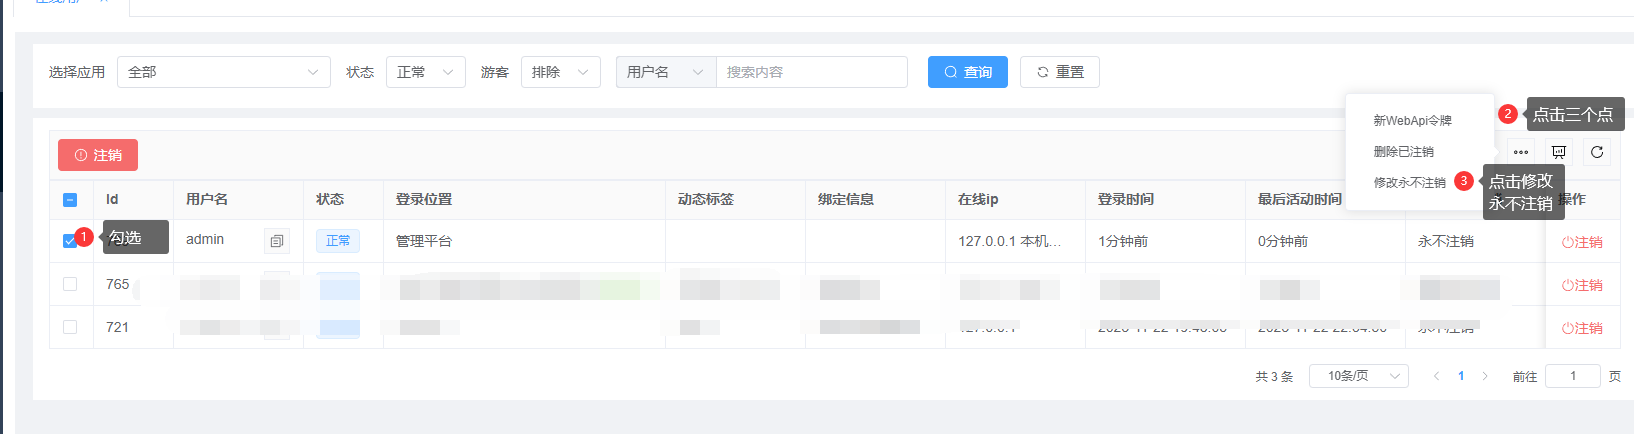Click the three-dots more options icon
The image size is (1634, 434).
1520,152
